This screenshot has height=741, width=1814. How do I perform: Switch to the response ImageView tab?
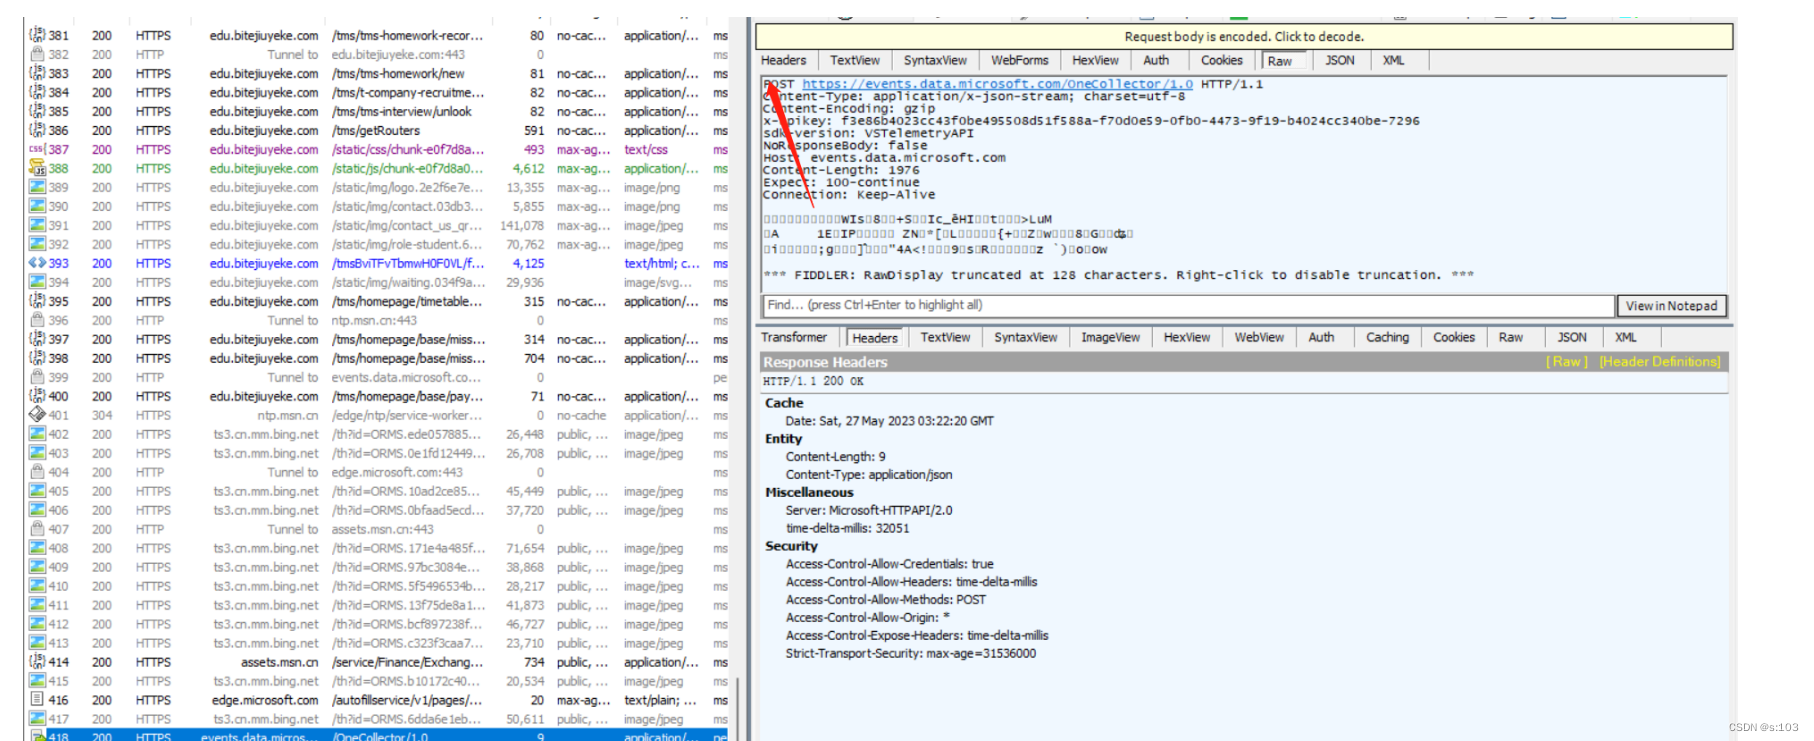1110,338
